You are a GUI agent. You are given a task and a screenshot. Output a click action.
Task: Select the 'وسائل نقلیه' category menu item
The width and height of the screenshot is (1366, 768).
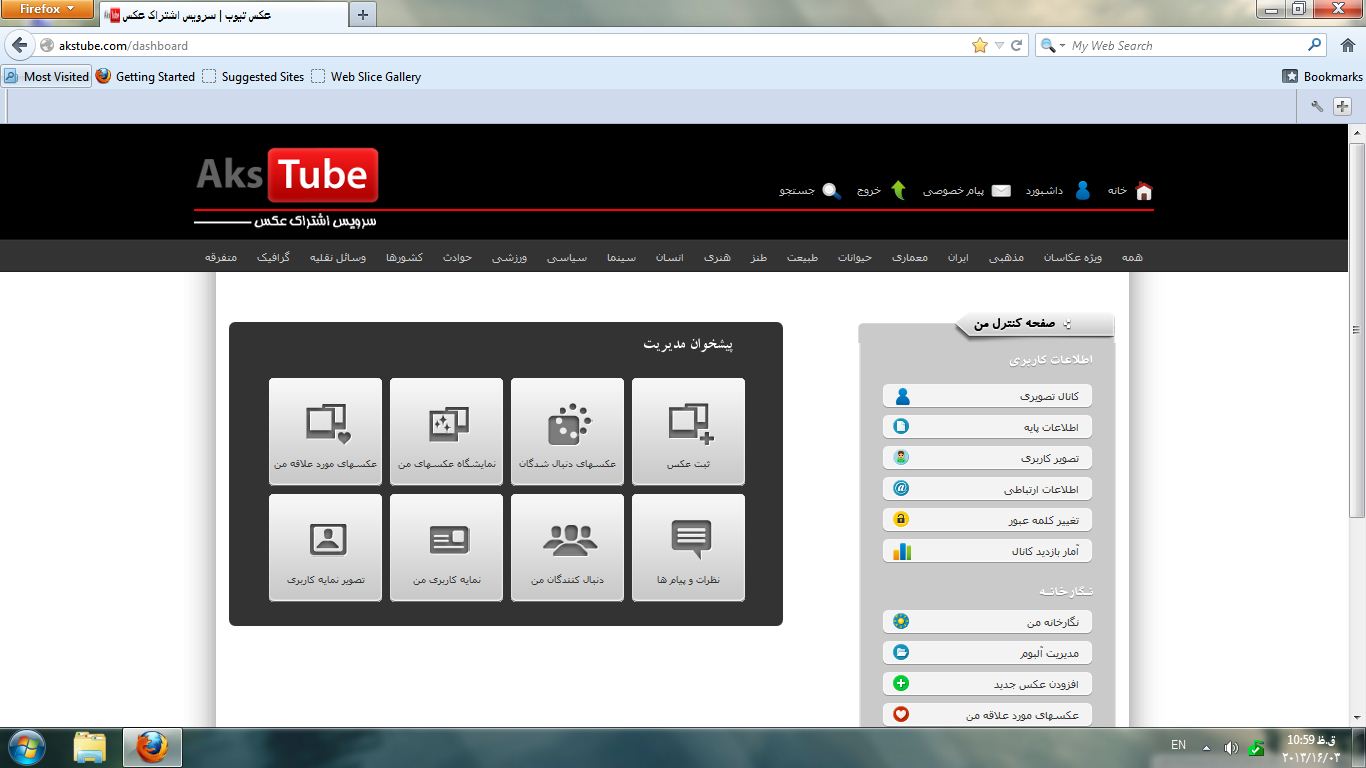[x=337, y=257]
